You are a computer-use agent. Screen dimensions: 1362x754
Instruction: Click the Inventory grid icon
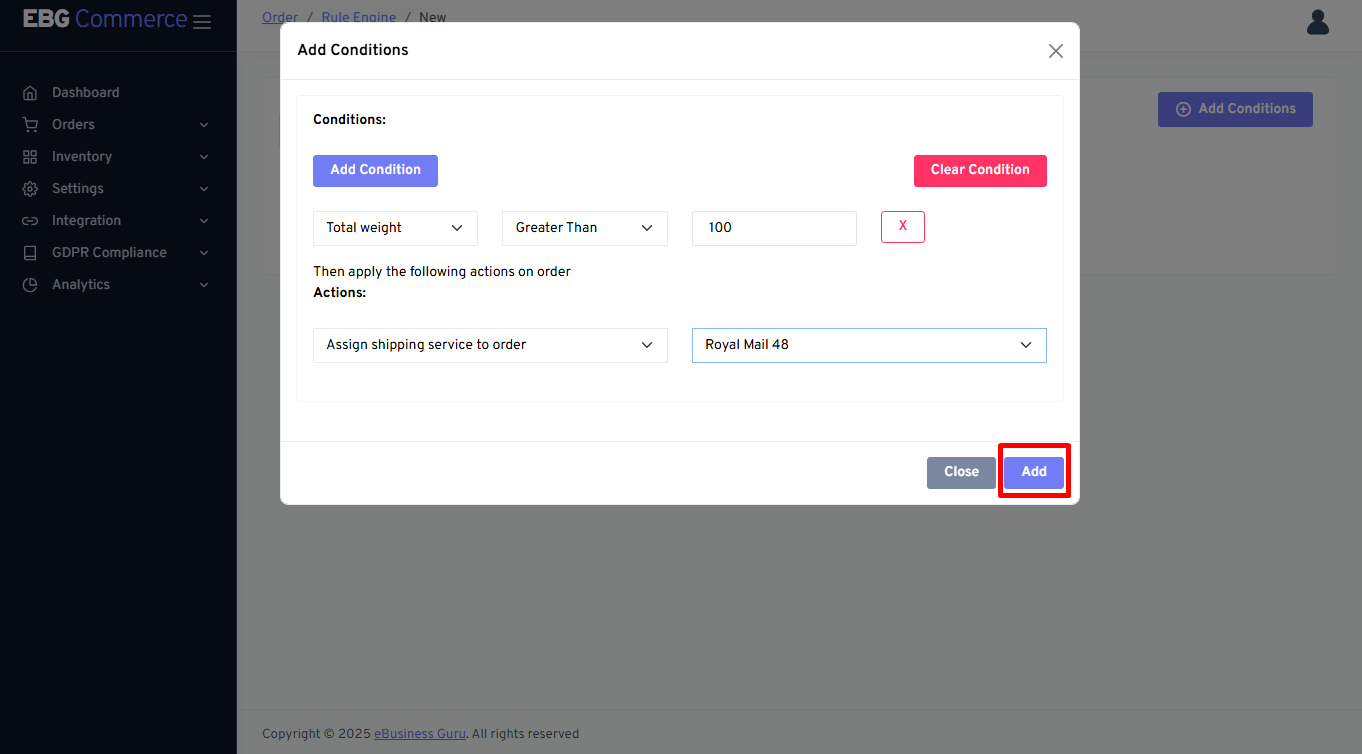click(30, 157)
